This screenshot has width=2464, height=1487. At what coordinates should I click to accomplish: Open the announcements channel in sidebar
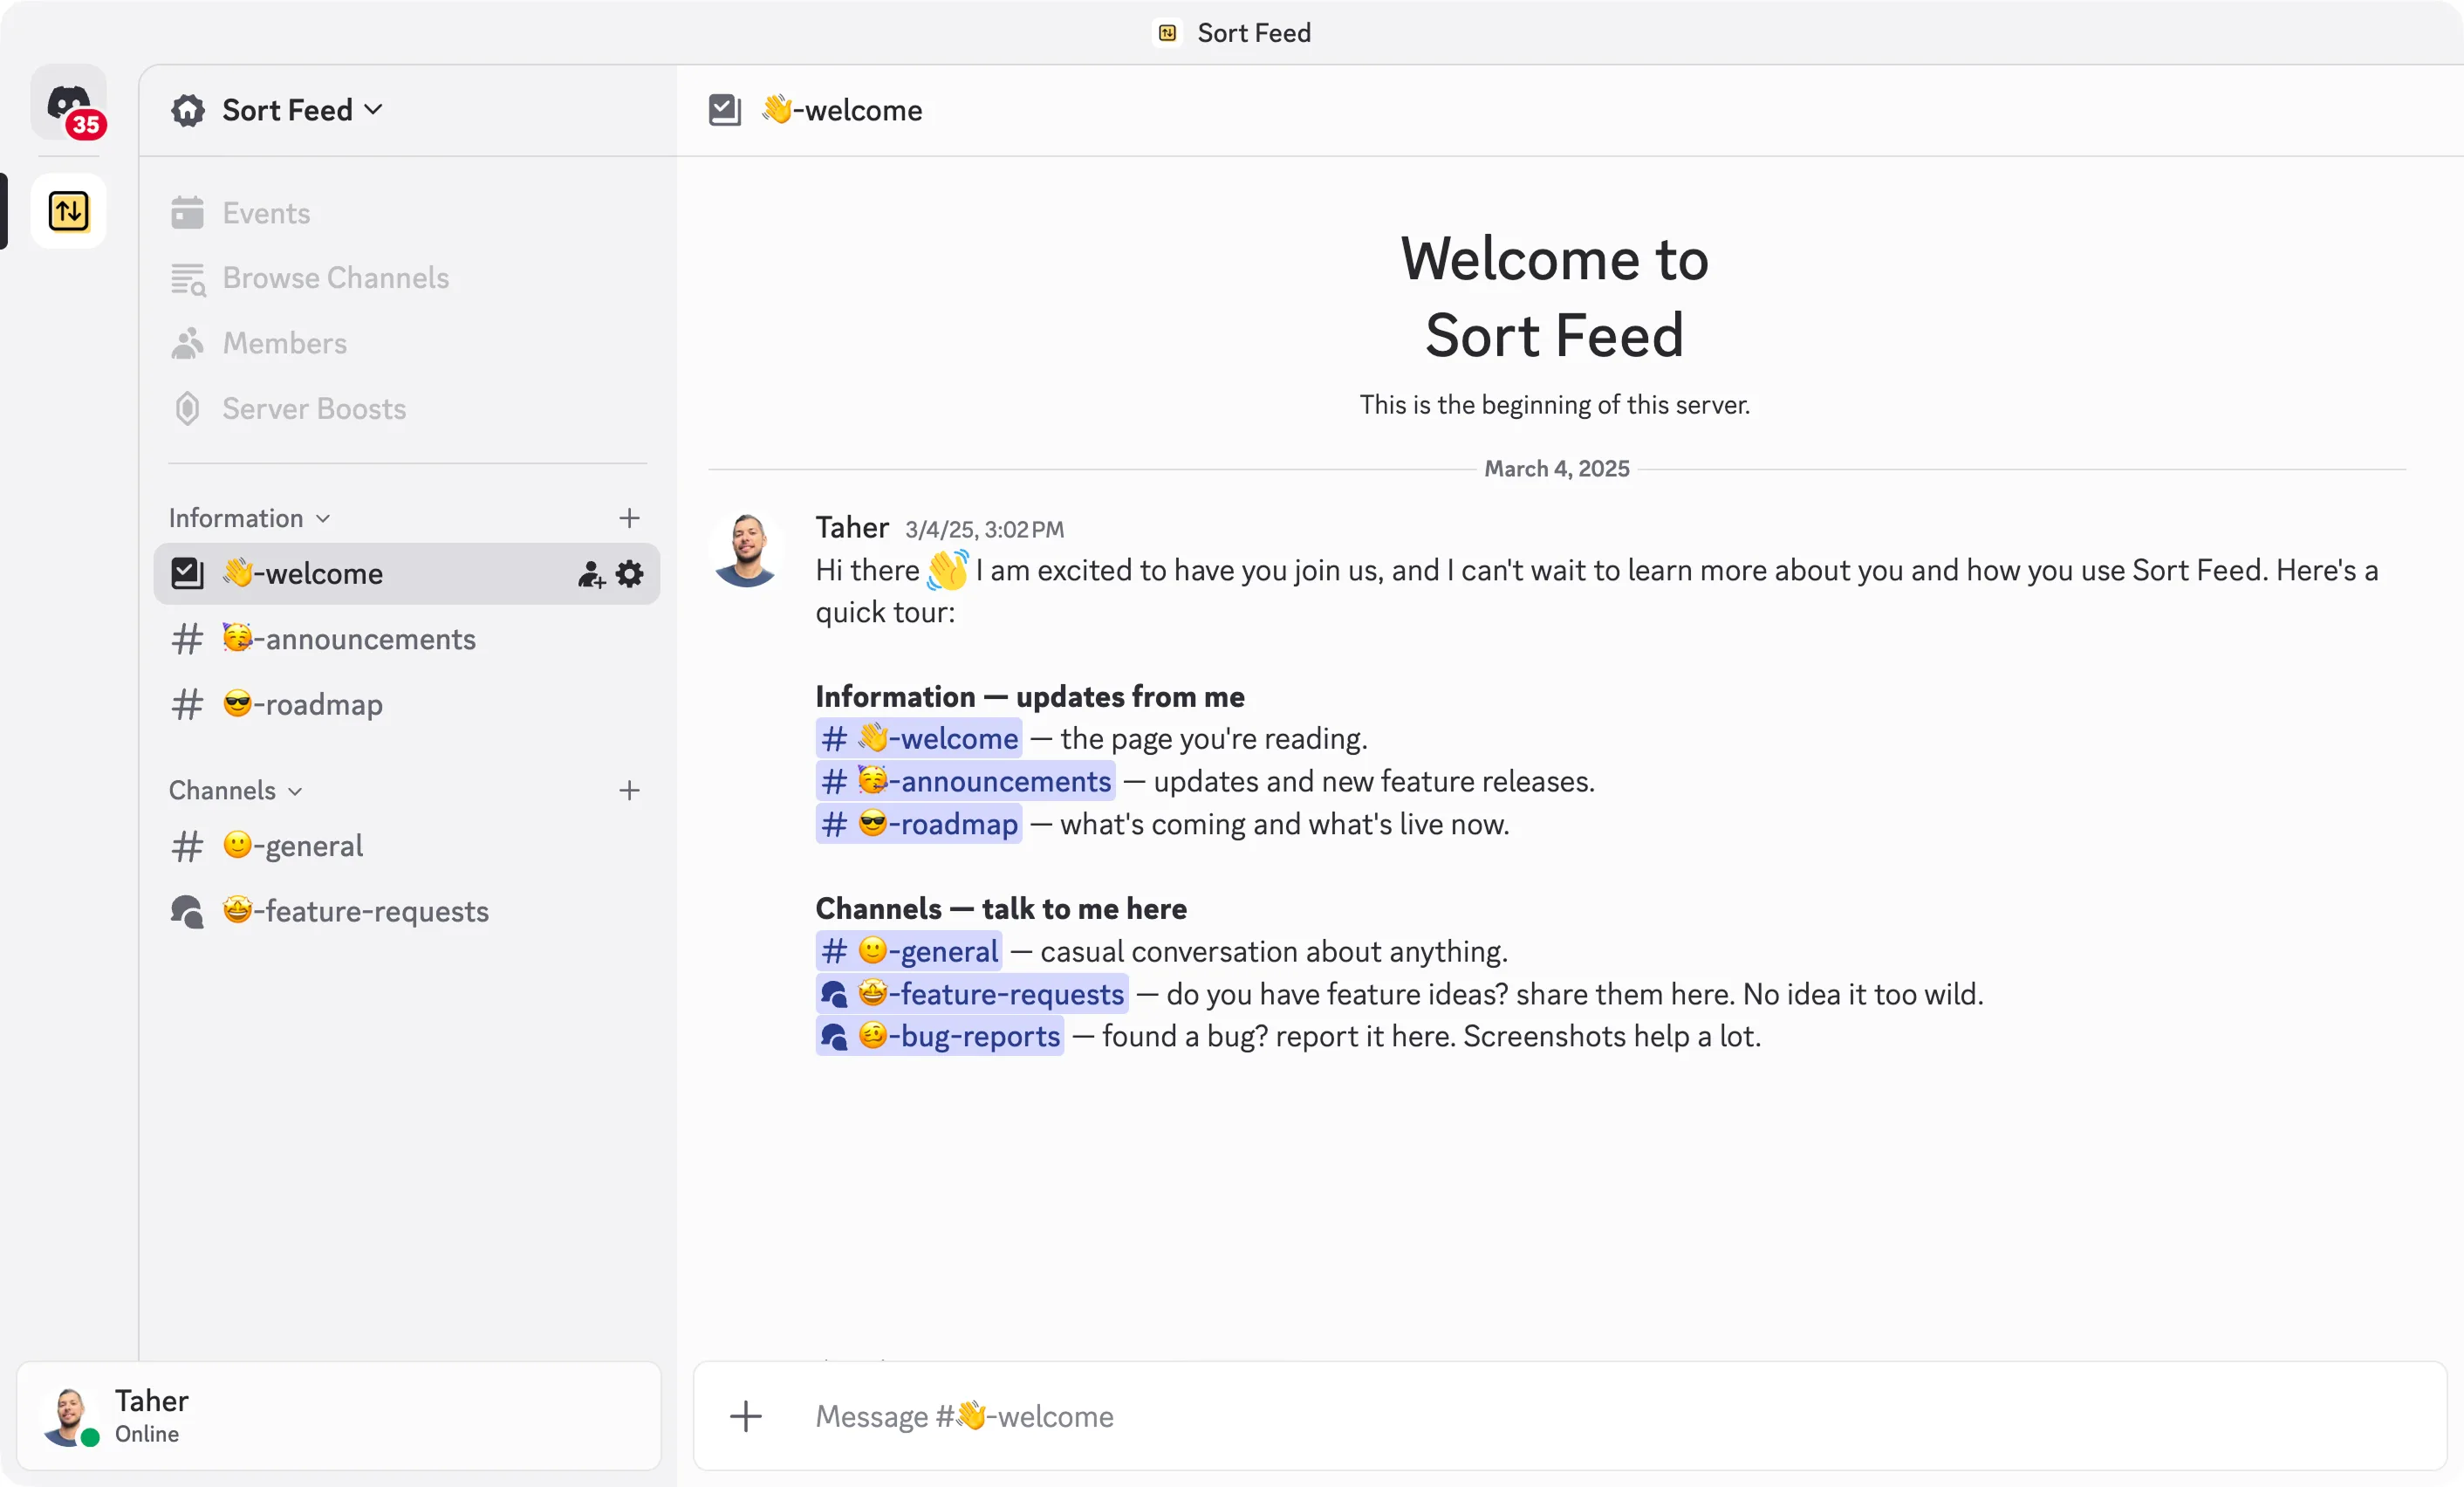(x=406, y=639)
